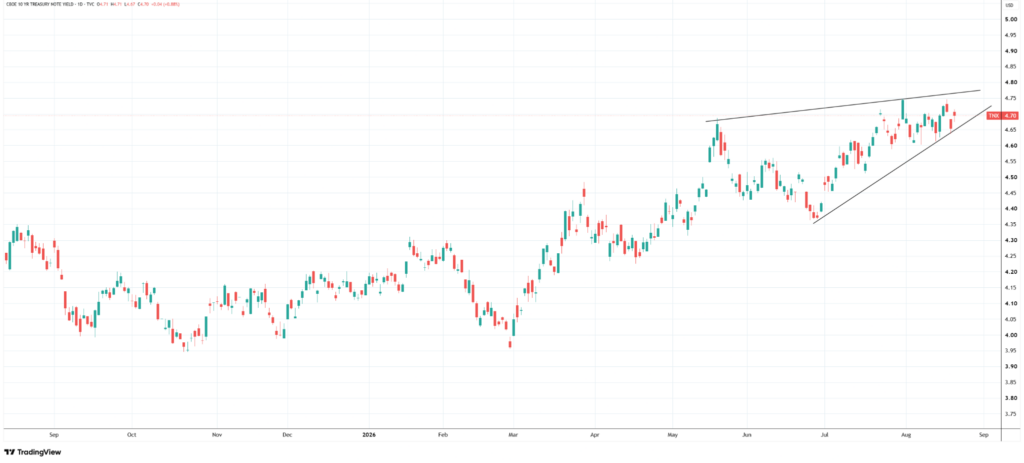1024x463 pixels.
Task: Click the Mar label on time axis
Action: pyautogui.click(x=513, y=434)
